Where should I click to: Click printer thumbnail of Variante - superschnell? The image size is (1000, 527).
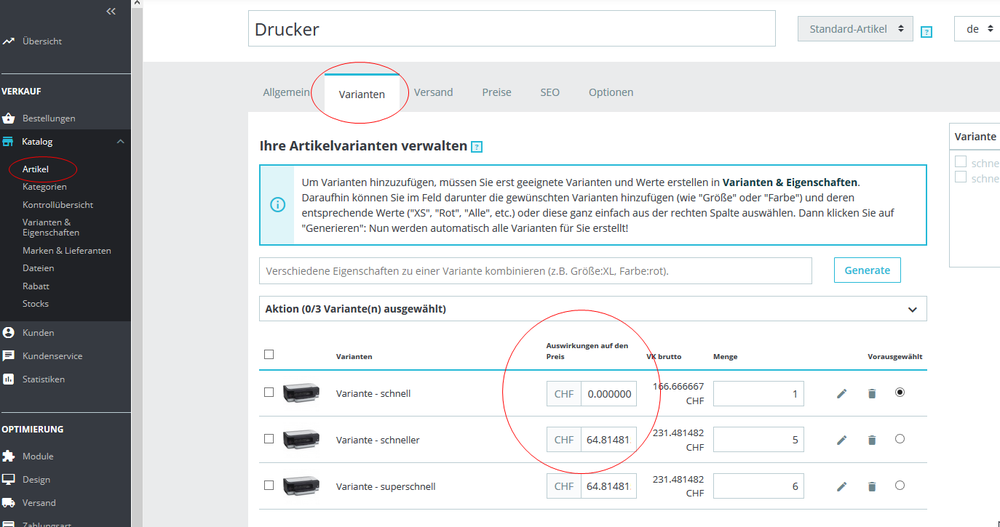pos(301,486)
